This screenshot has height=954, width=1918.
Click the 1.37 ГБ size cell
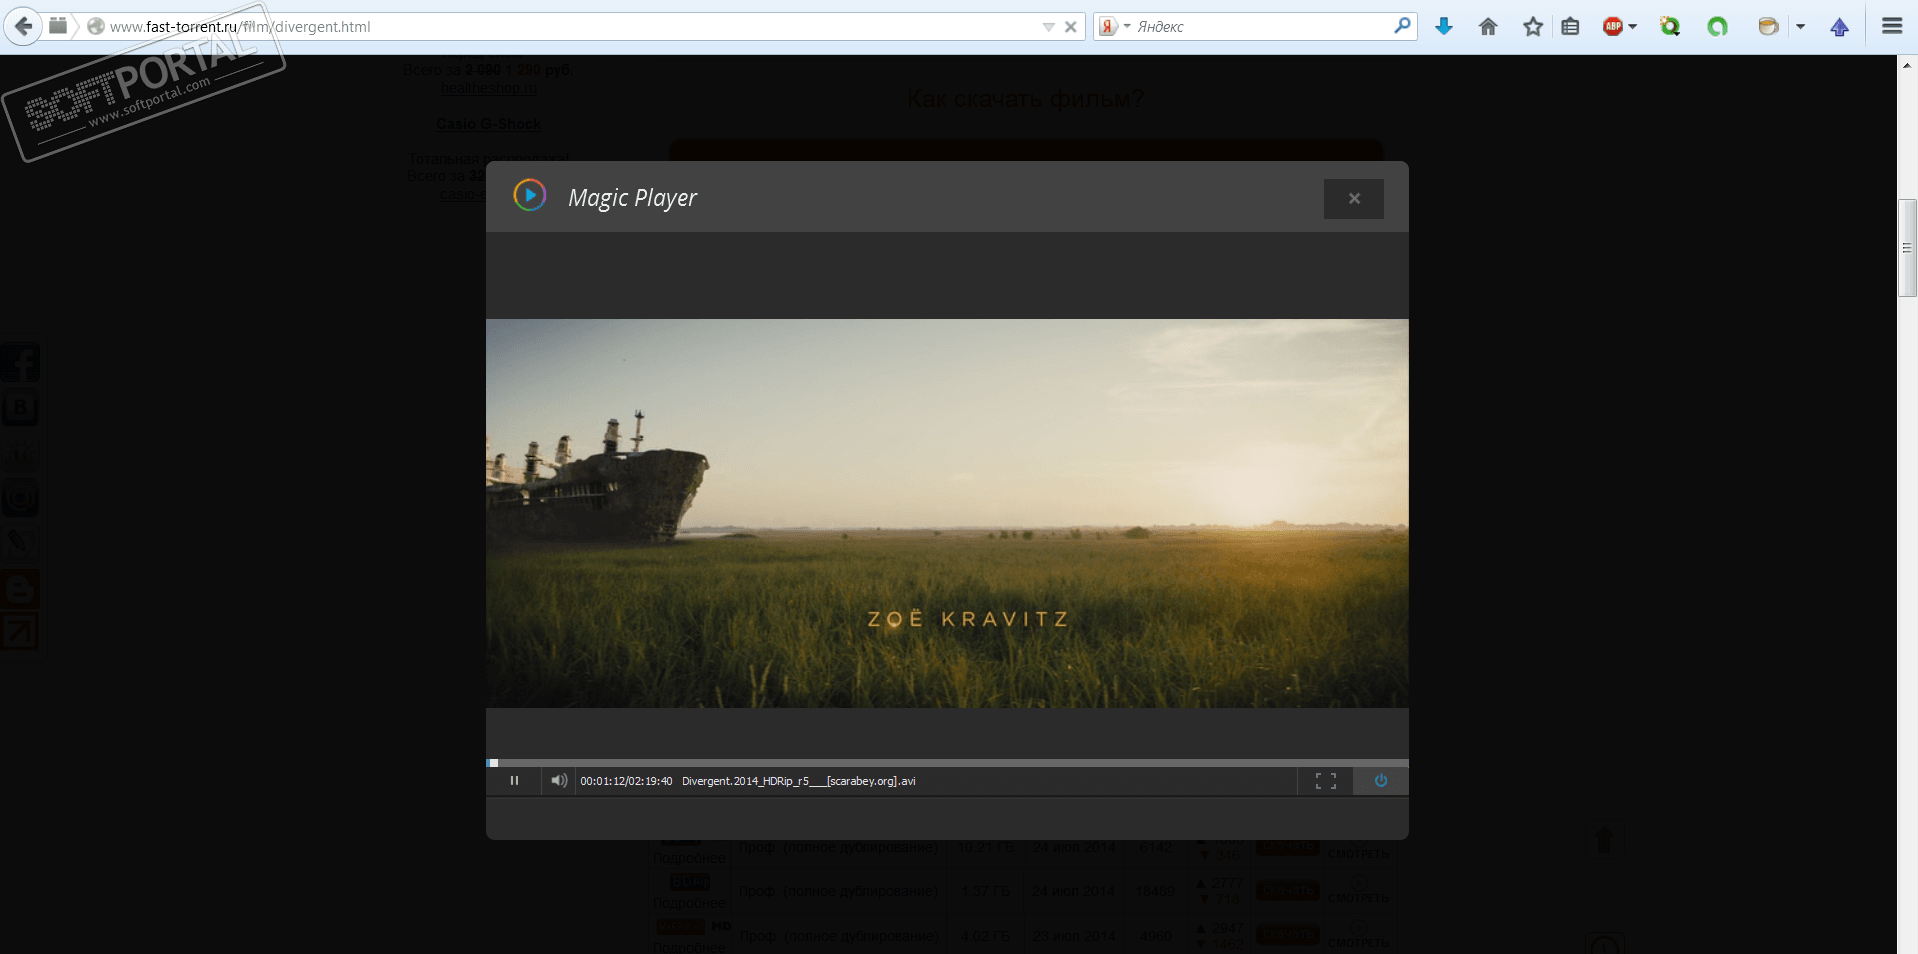pyautogui.click(x=985, y=891)
